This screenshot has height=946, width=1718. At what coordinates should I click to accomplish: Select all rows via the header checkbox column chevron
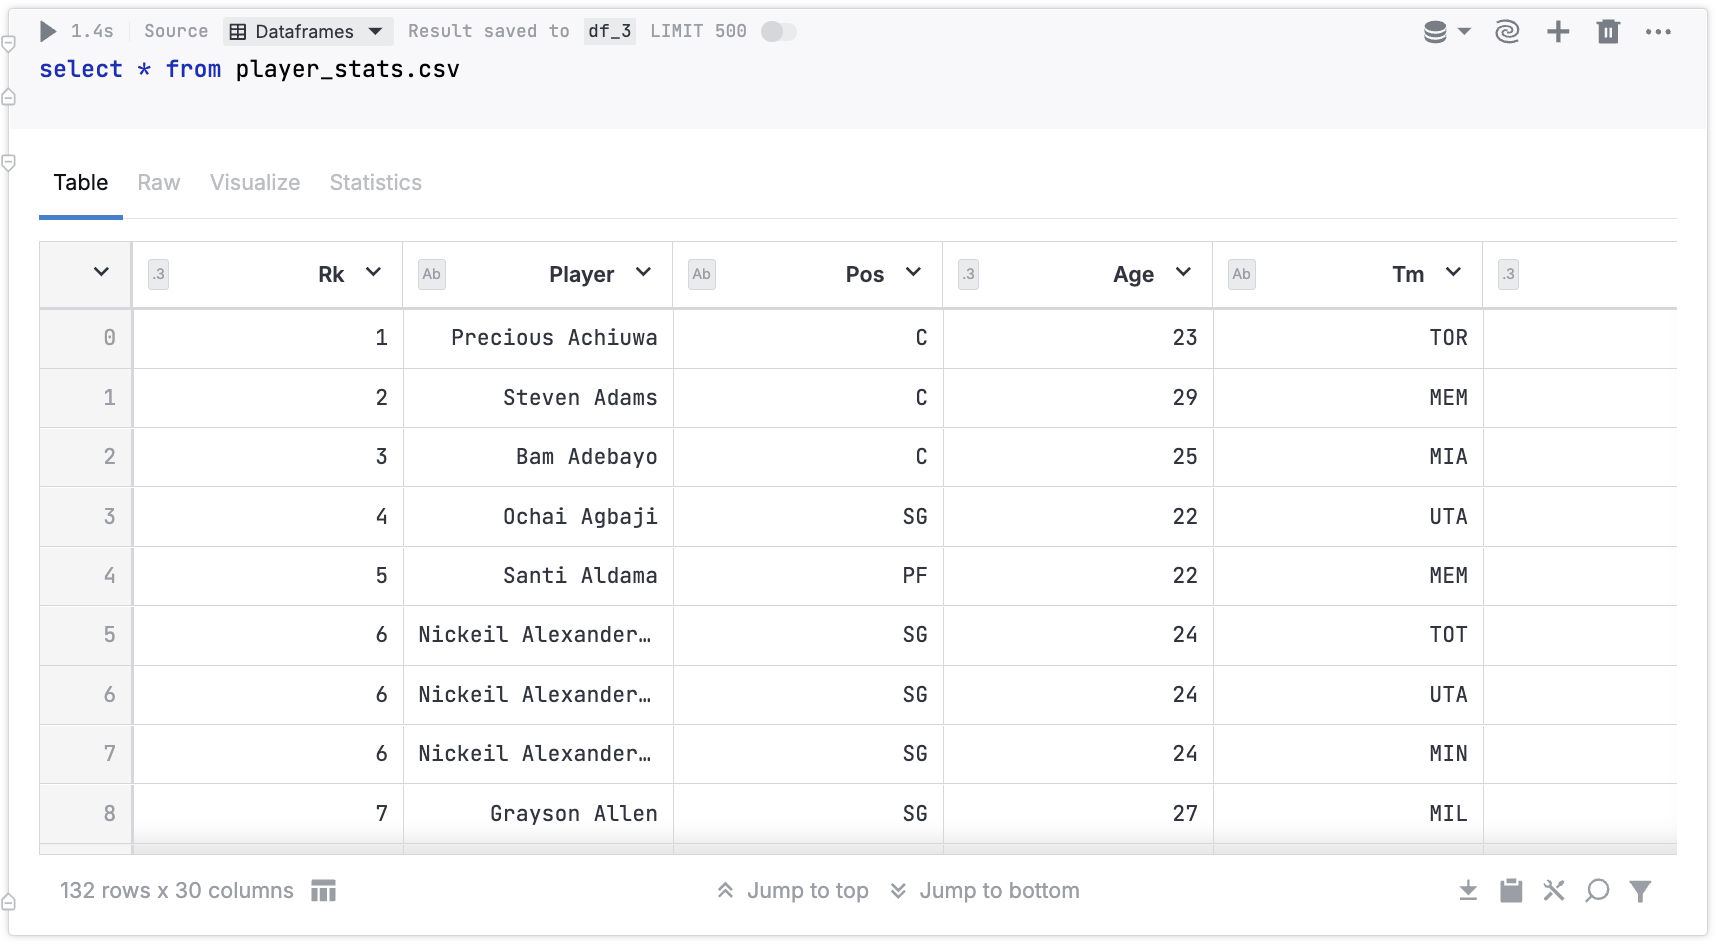click(x=100, y=272)
